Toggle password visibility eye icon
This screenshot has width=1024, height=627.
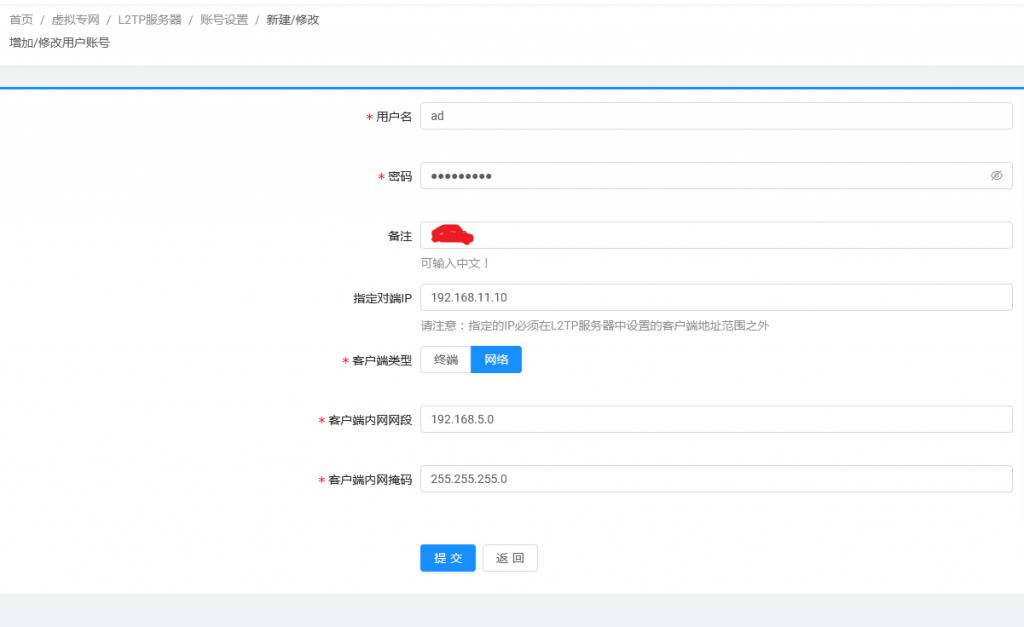pyautogui.click(x=996, y=176)
